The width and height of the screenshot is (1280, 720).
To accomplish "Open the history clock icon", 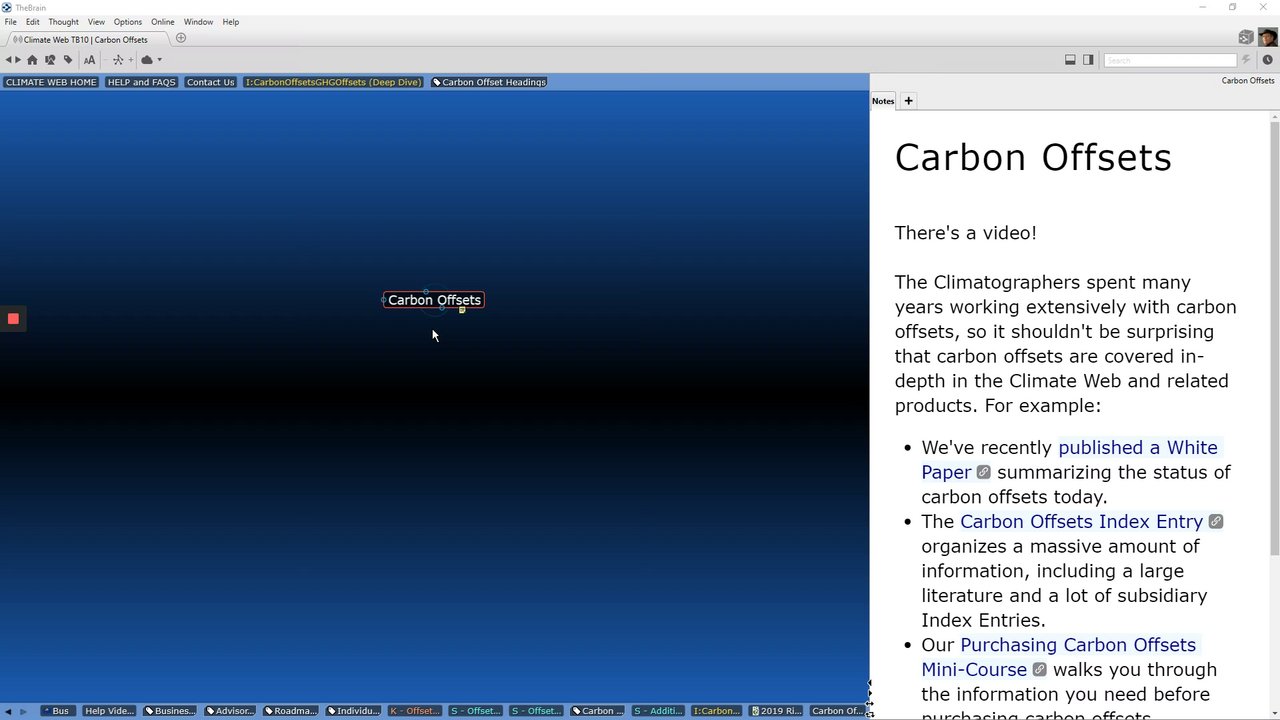I will point(1267,60).
